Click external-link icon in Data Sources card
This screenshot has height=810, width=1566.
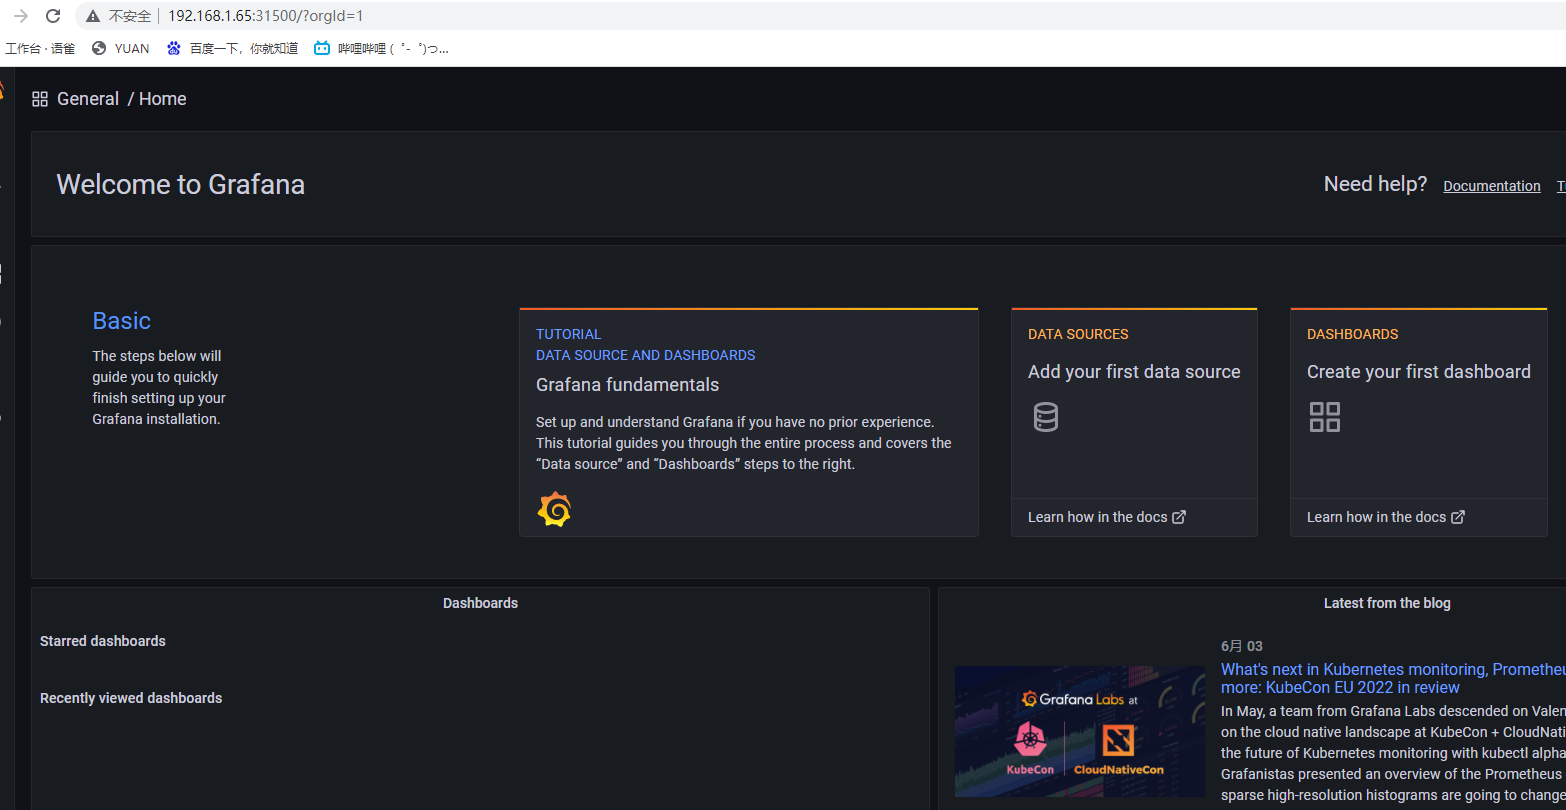[1179, 517]
